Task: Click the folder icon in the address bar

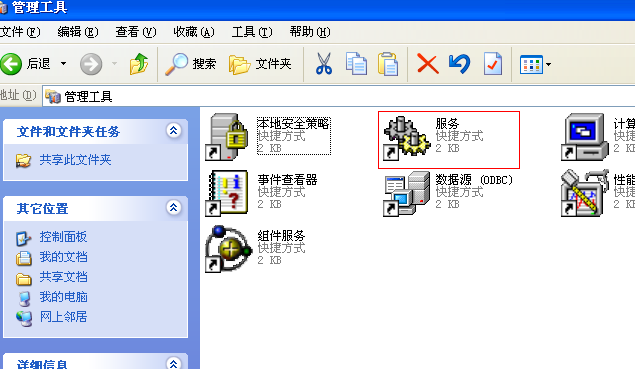Action: tap(53, 96)
